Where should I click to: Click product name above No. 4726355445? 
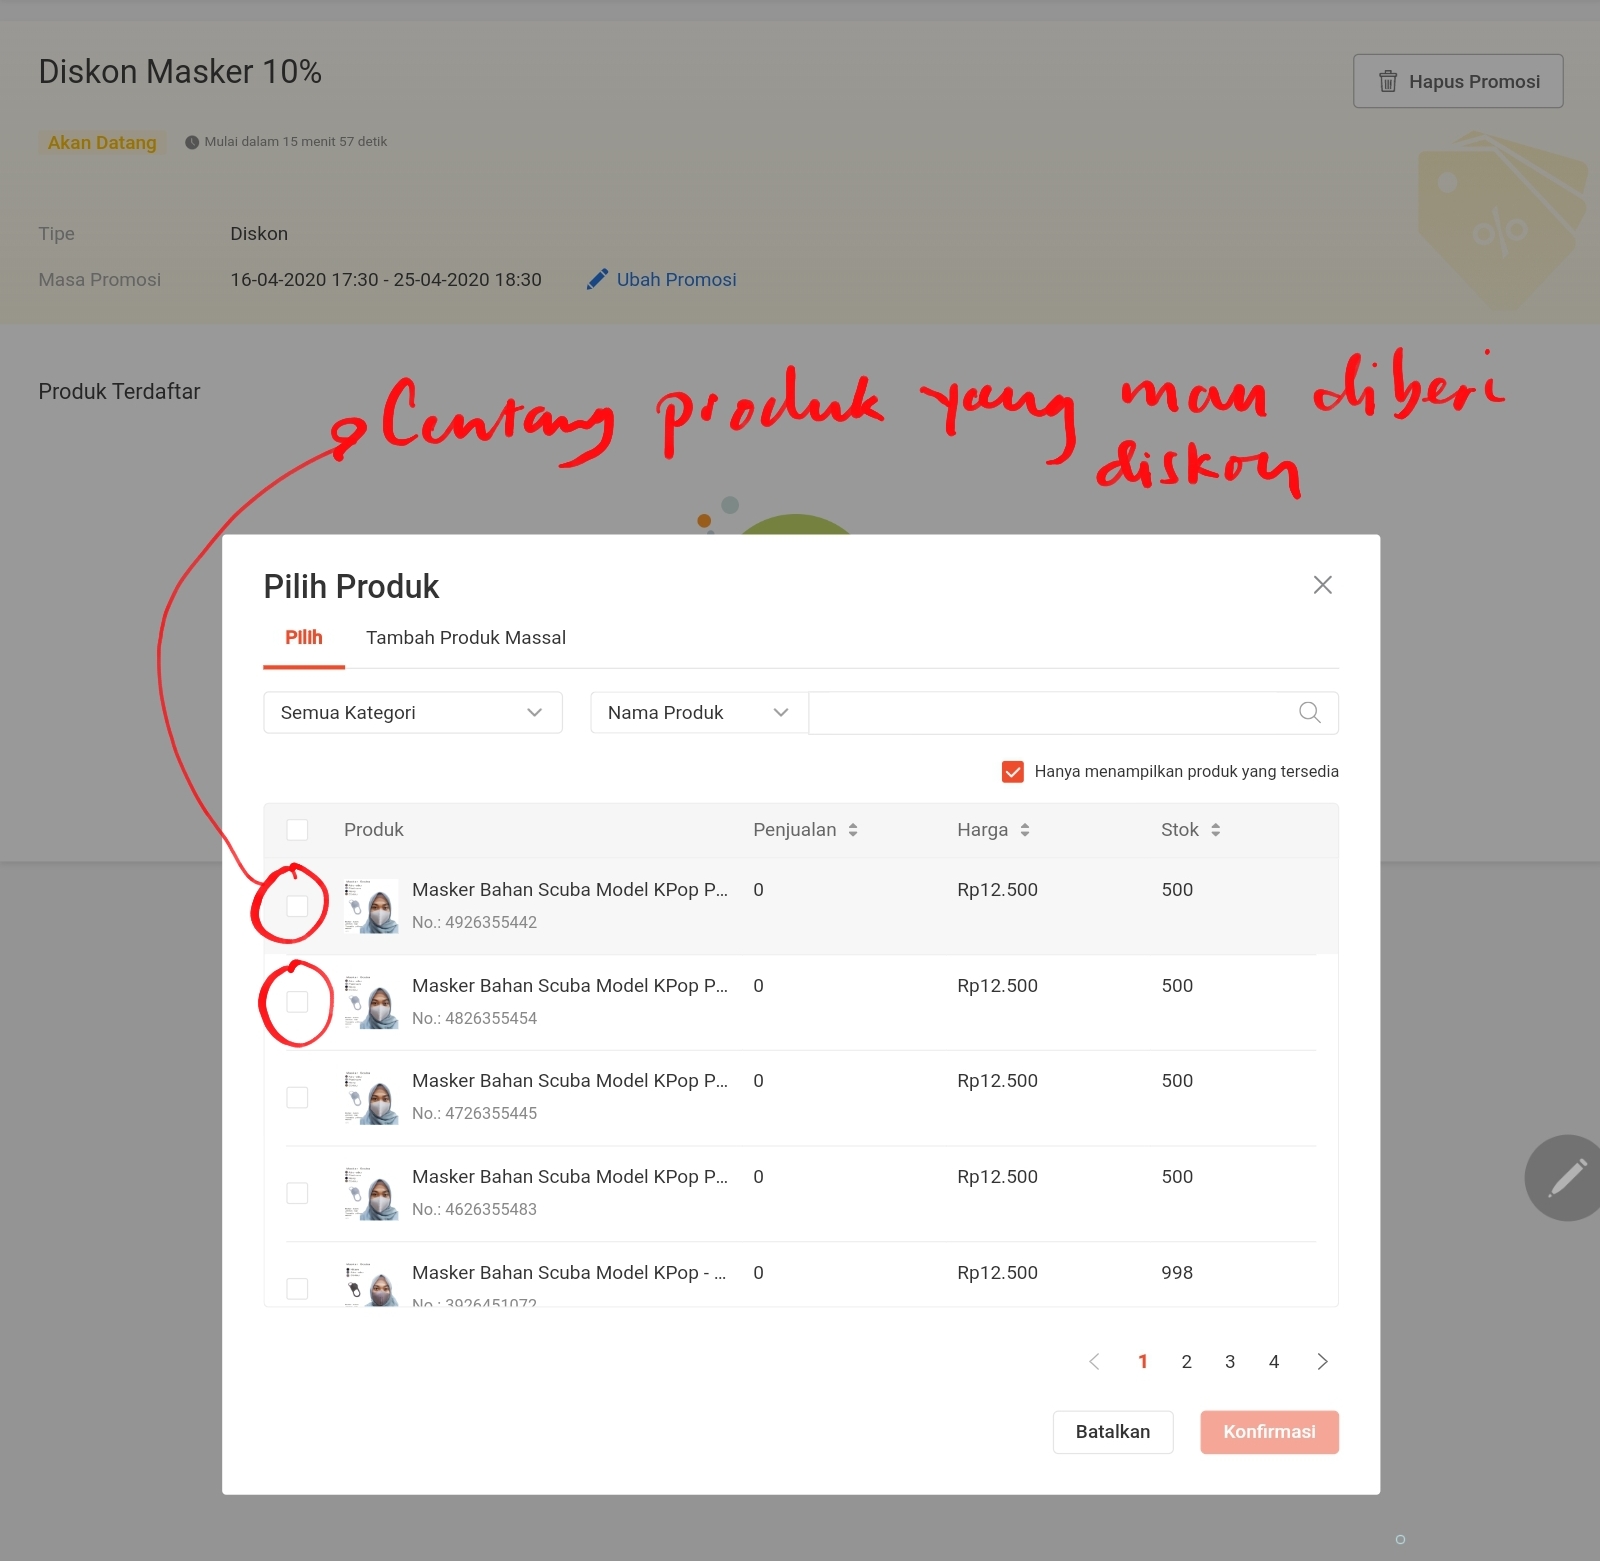[570, 1080]
